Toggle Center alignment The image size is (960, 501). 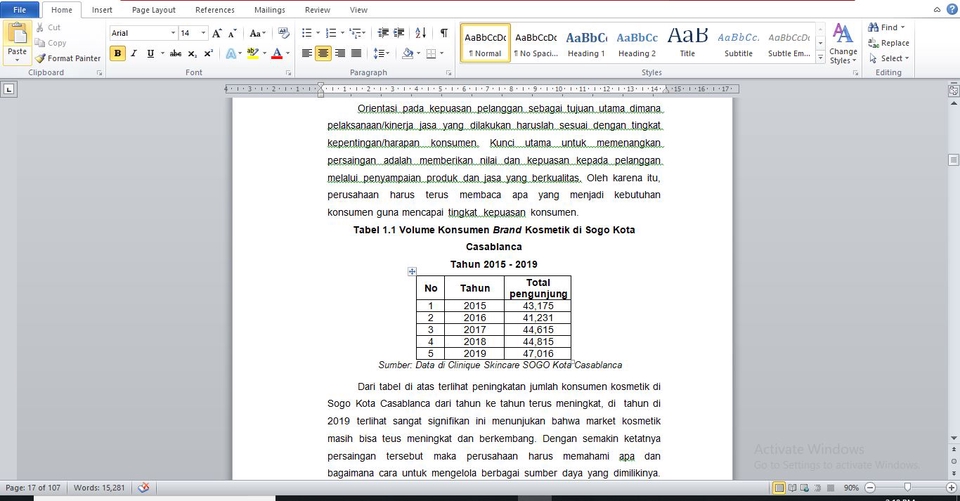click(x=323, y=53)
